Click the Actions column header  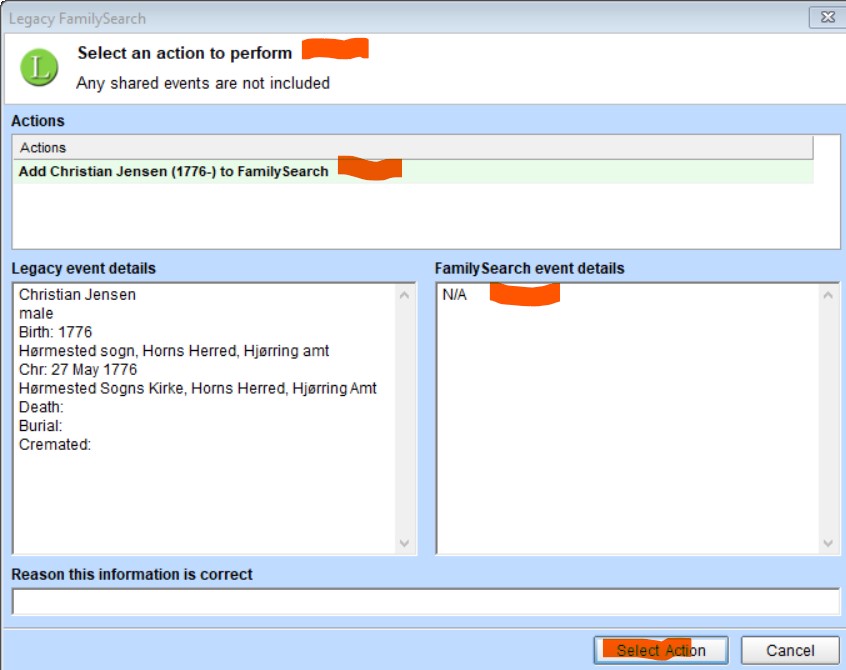click(413, 147)
